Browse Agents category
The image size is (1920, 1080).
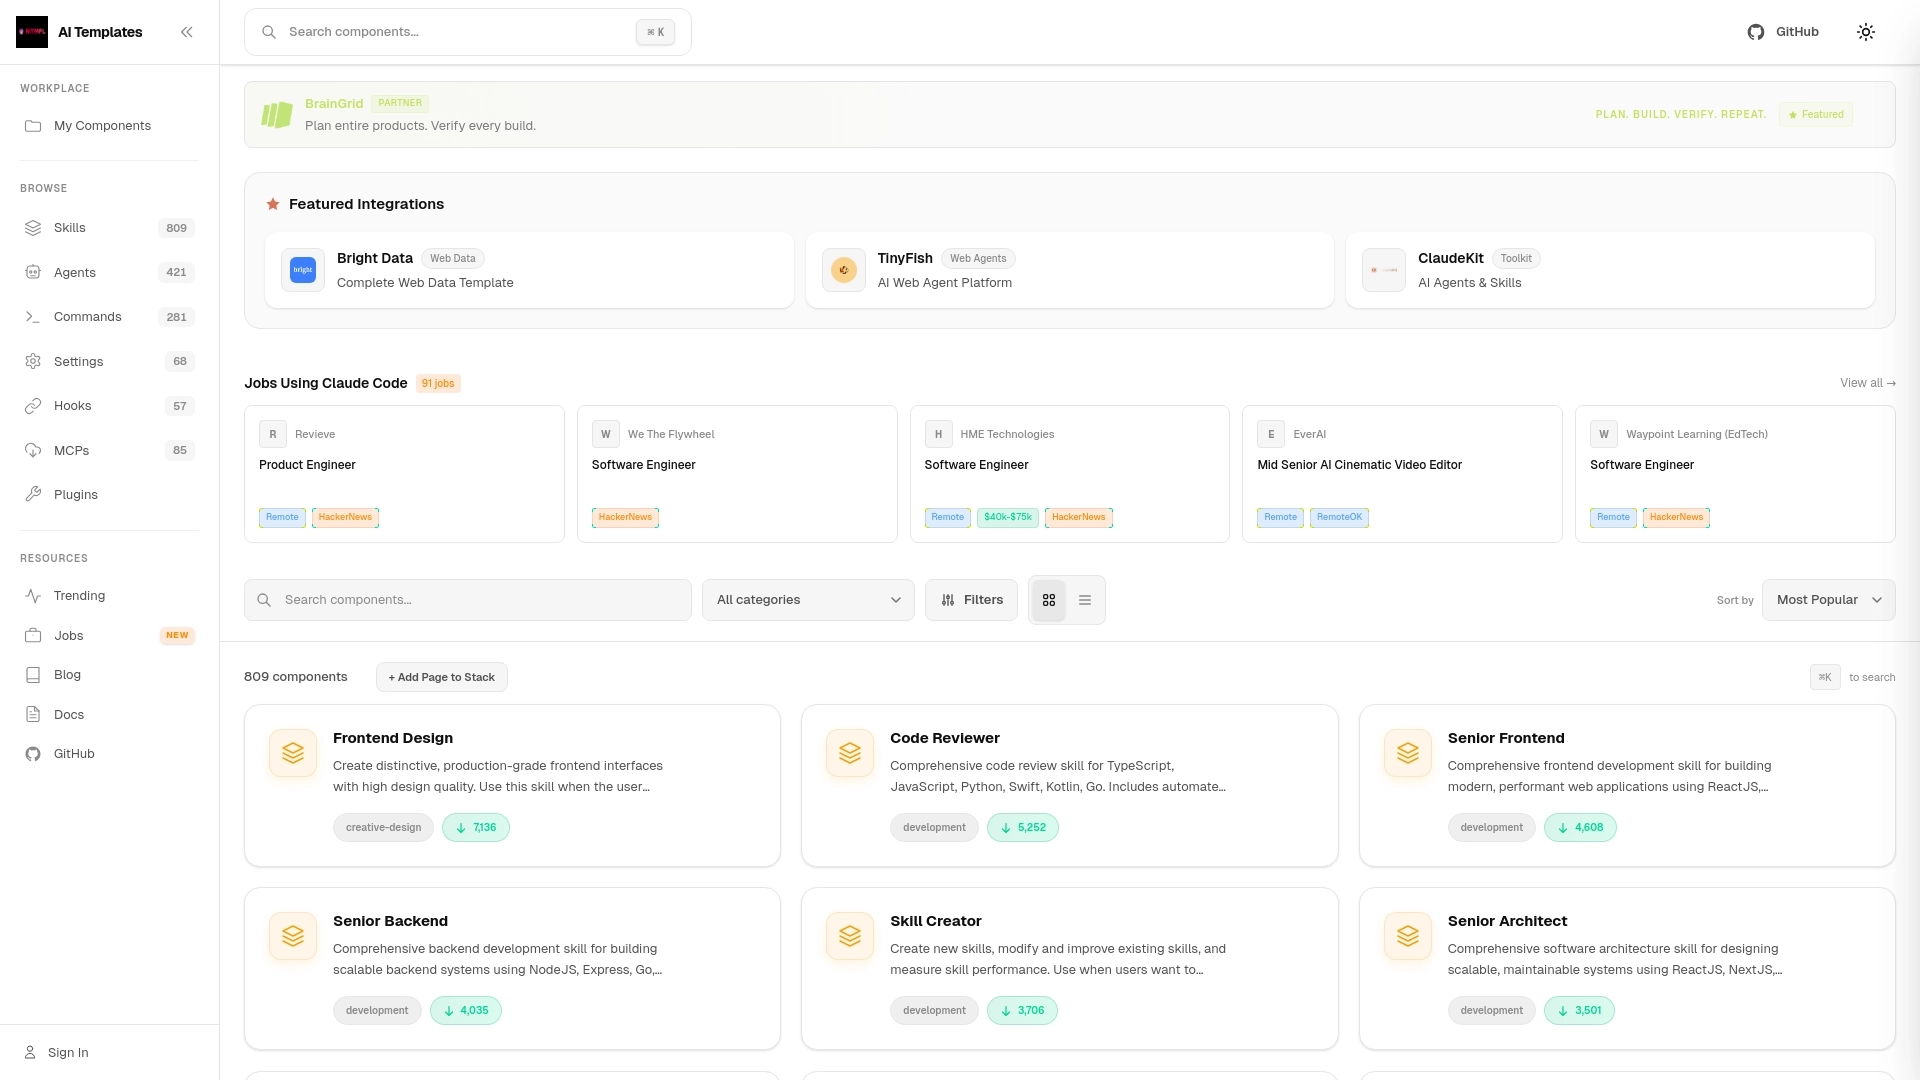pyautogui.click(x=109, y=272)
